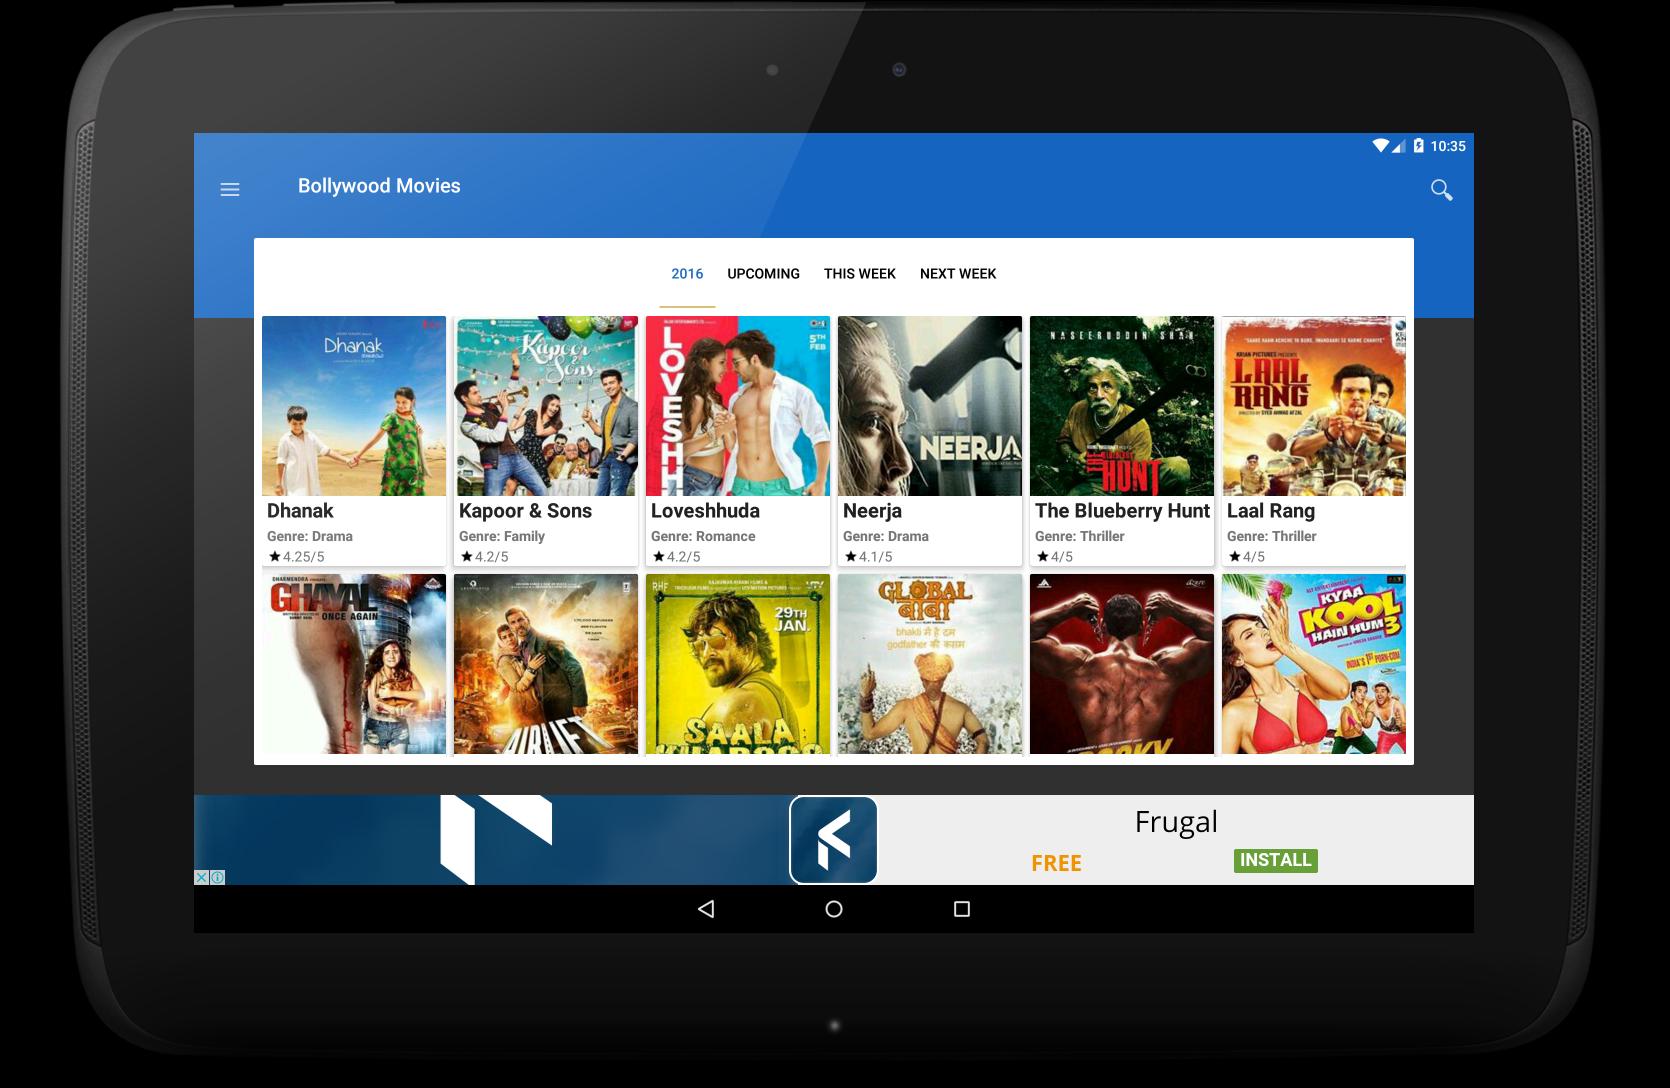Switch to the THIS WEEK tab
1670x1088 pixels.
point(860,274)
